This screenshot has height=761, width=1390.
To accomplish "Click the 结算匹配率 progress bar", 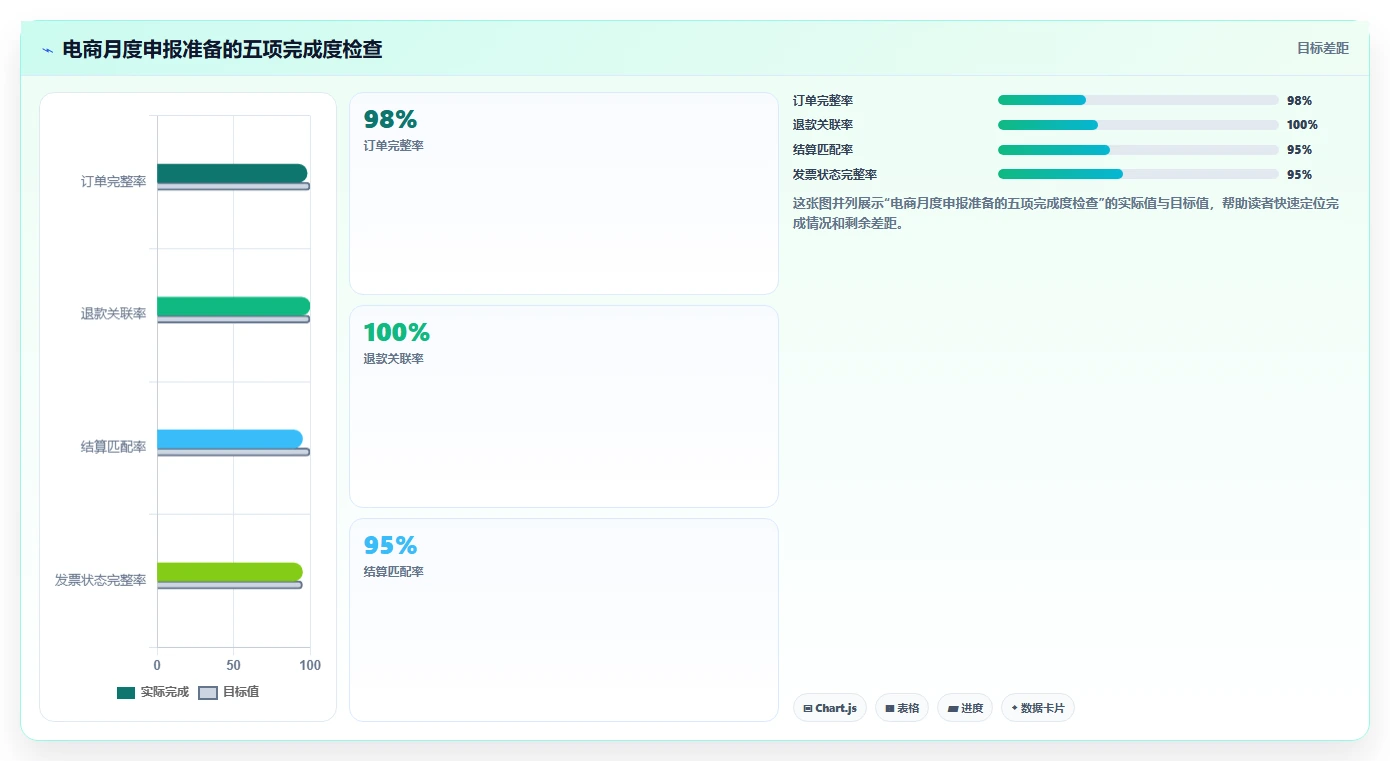I will click(x=1138, y=150).
